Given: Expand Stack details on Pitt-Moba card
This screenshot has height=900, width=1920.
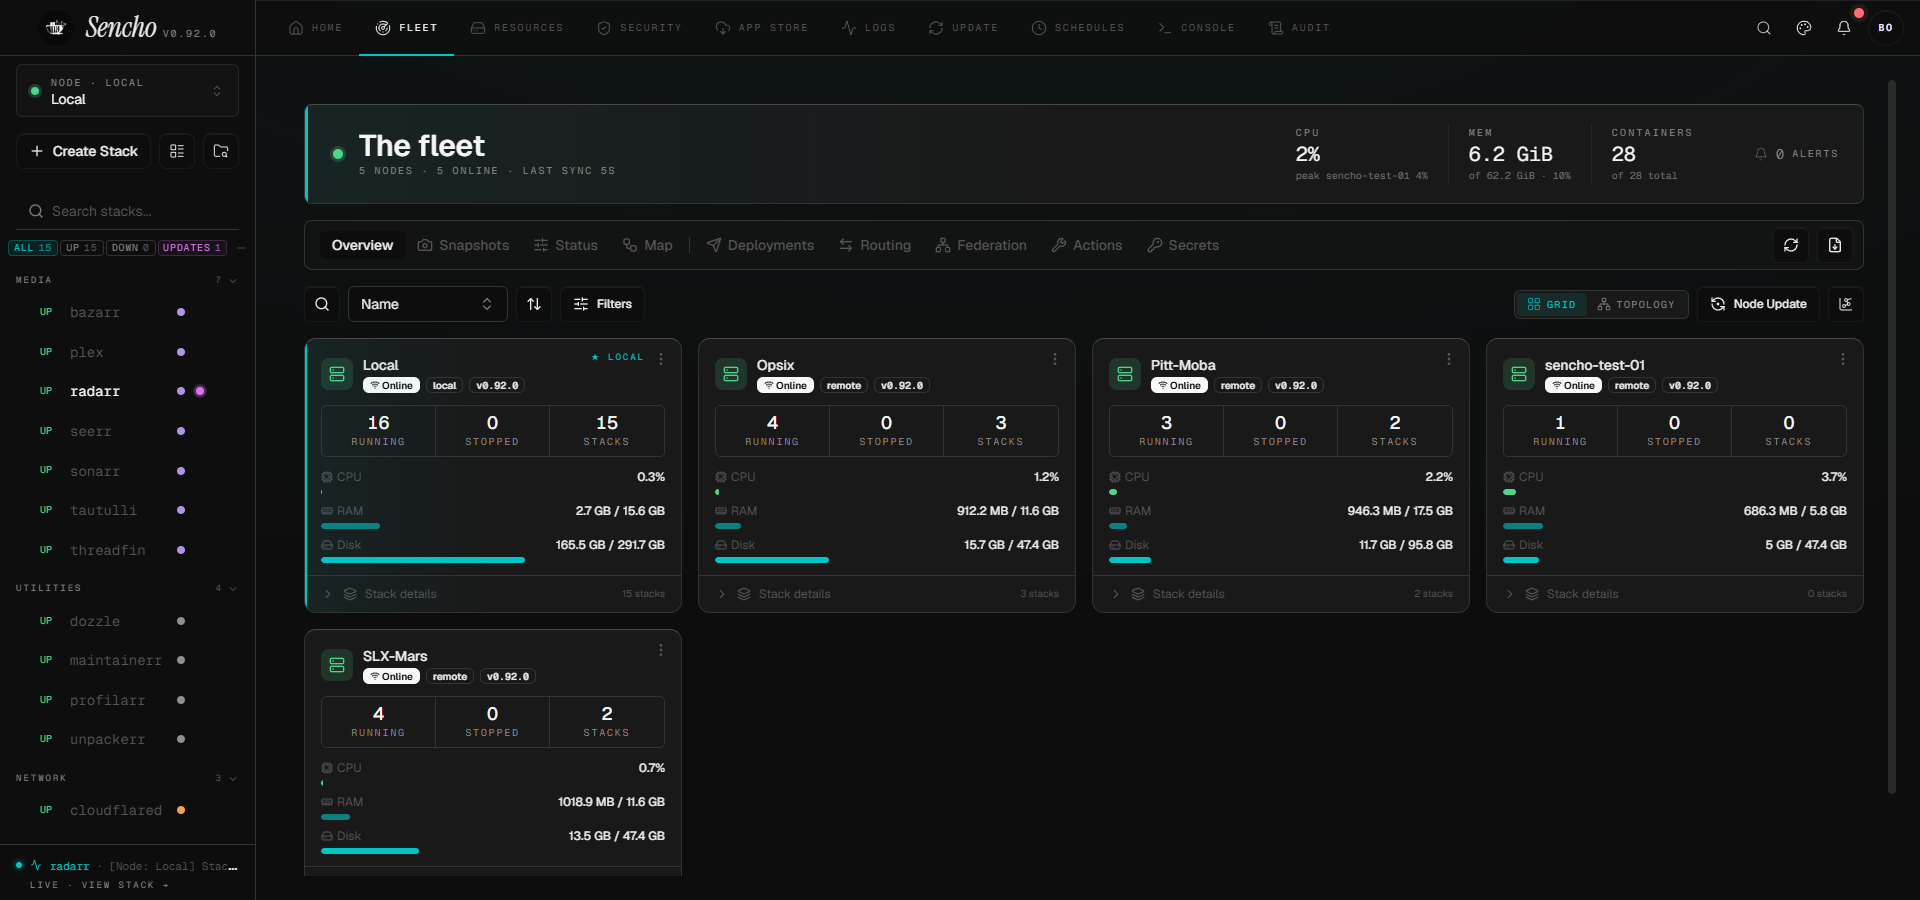Looking at the screenshot, I should point(1281,594).
